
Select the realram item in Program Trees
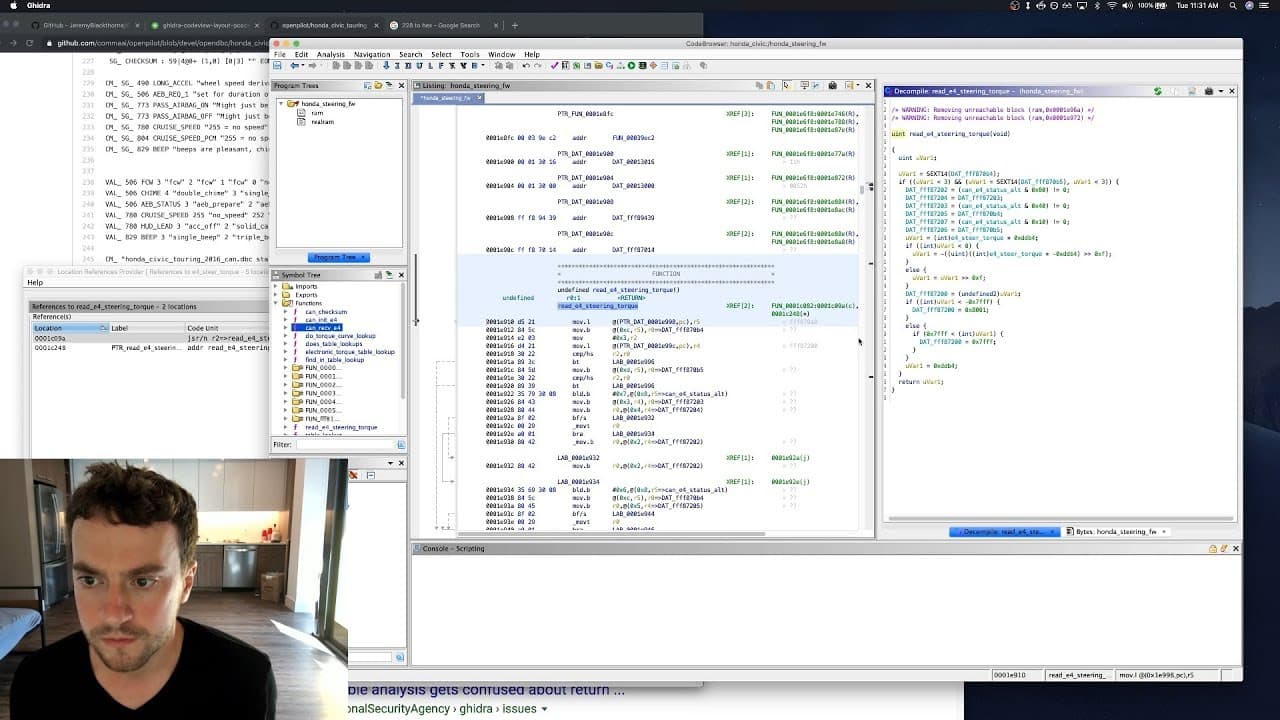(322, 122)
